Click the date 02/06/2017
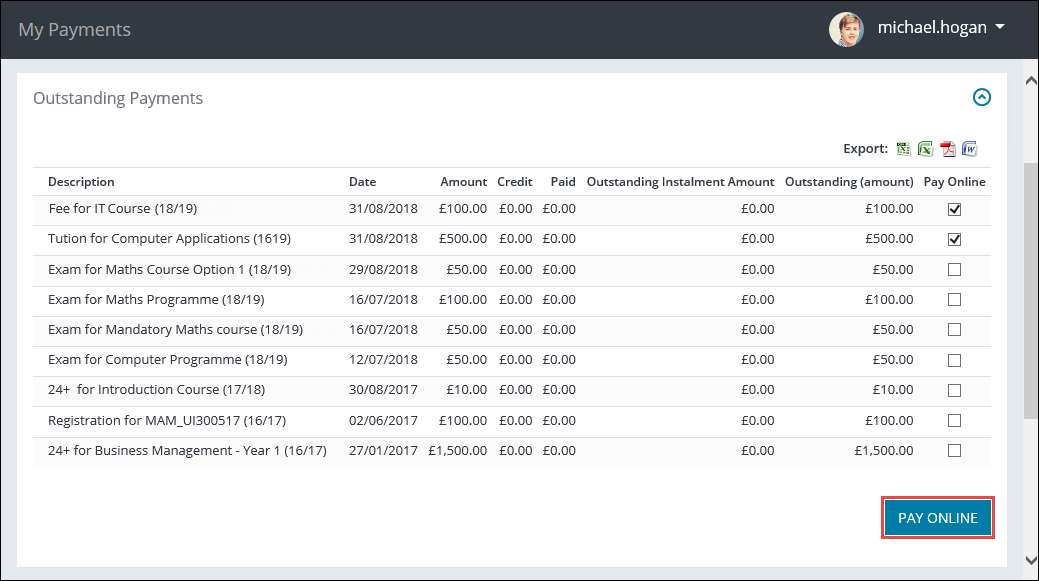This screenshot has width=1039, height=581. point(383,421)
